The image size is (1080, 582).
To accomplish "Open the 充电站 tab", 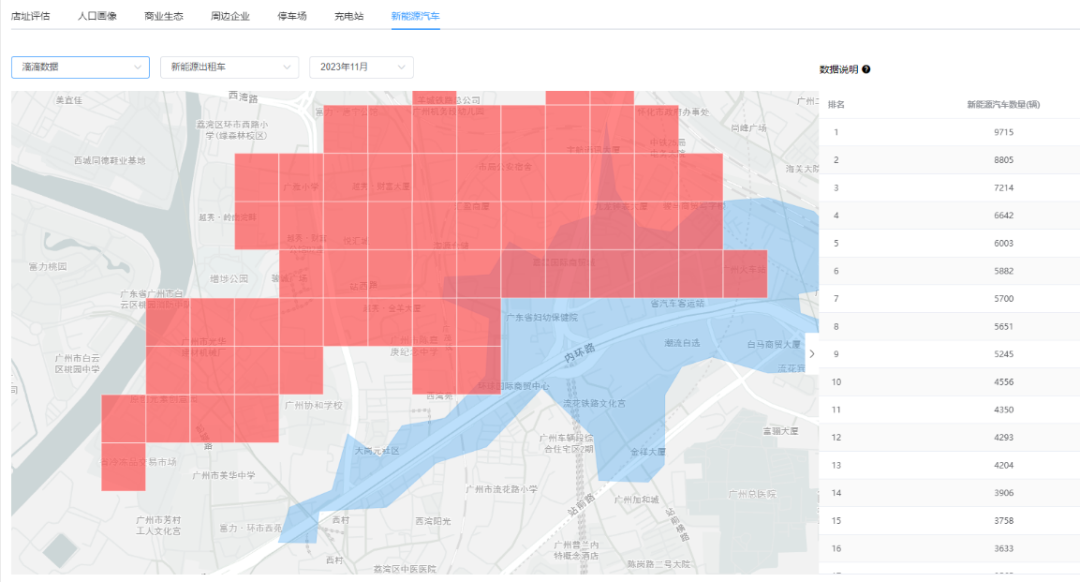I will [x=349, y=16].
